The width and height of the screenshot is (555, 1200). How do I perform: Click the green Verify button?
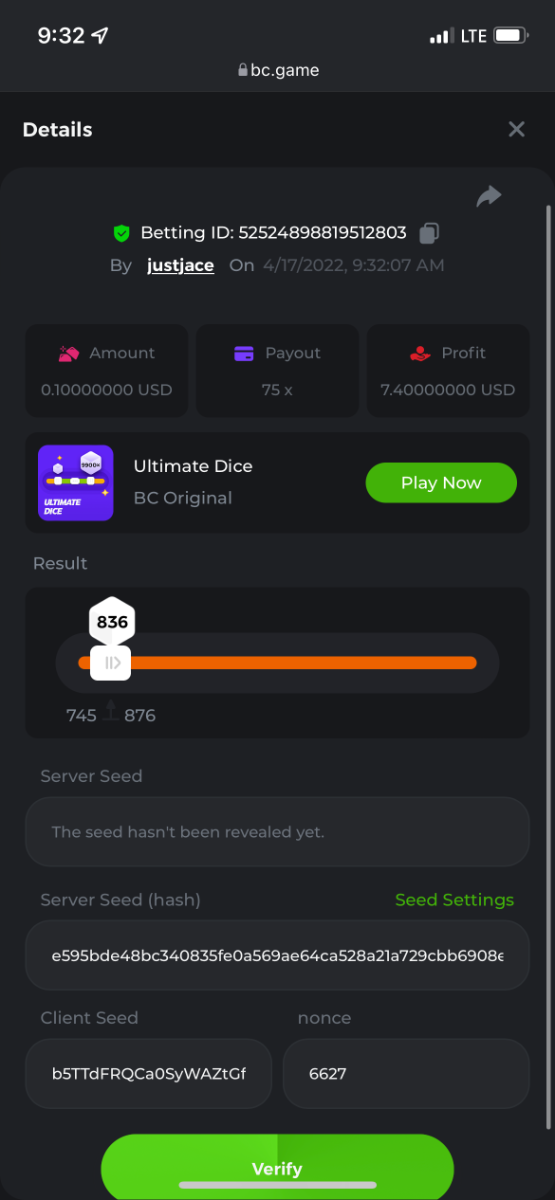point(277,1167)
